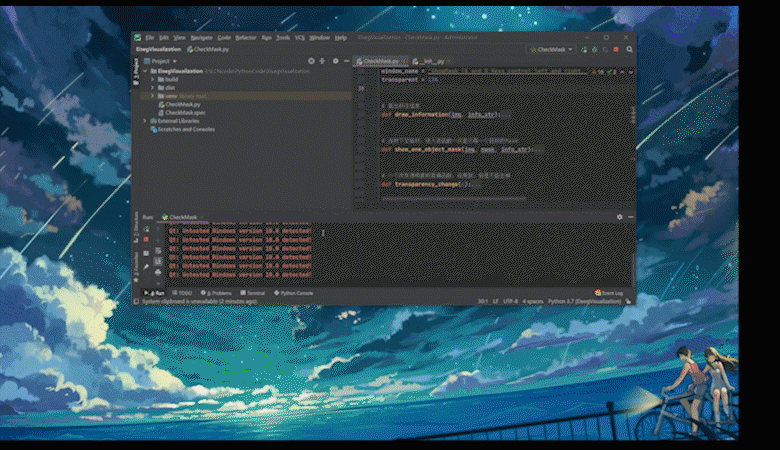
Task: Open the CheckMask run configuration dropdown
Action: 551,49
